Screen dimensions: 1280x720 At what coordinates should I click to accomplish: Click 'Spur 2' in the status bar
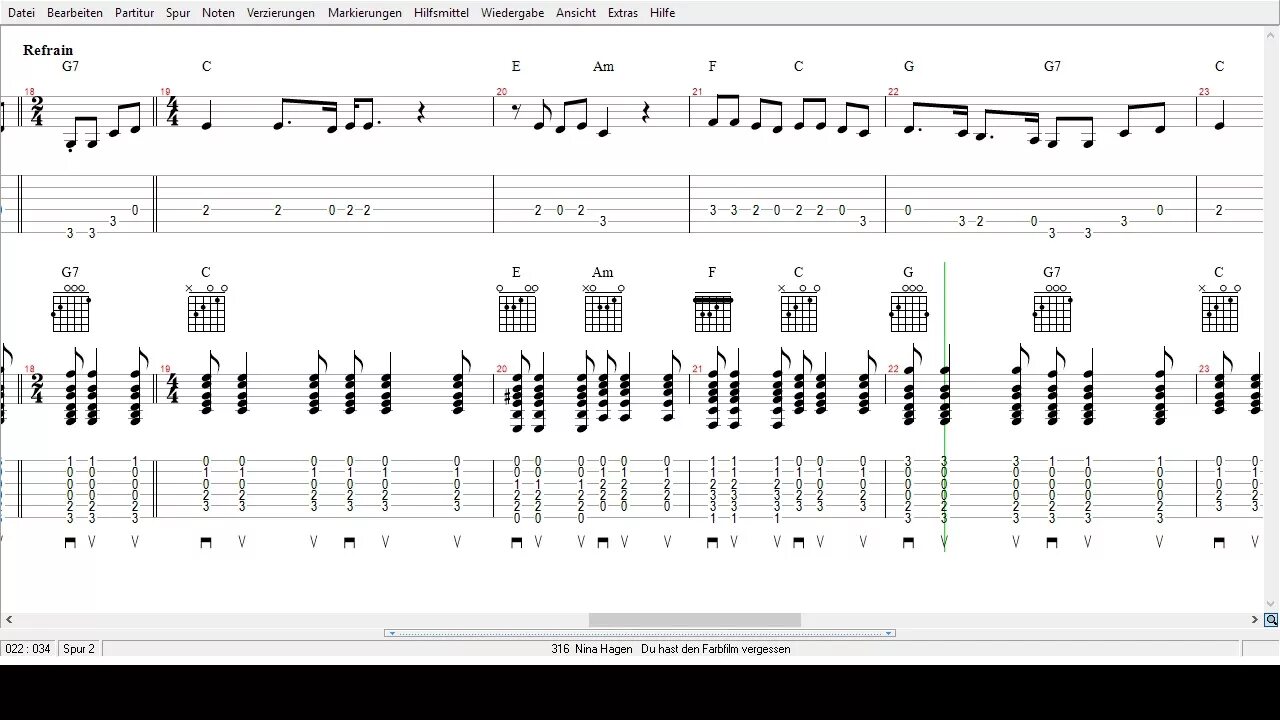[x=79, y=649]
